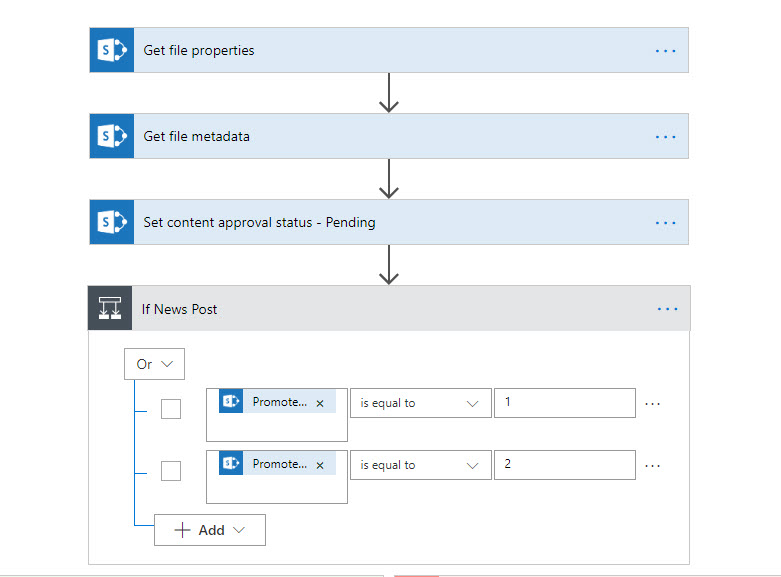This screenshot has height=577, width=781.
Task: Click value field containing 1
Action: (564, 402)
